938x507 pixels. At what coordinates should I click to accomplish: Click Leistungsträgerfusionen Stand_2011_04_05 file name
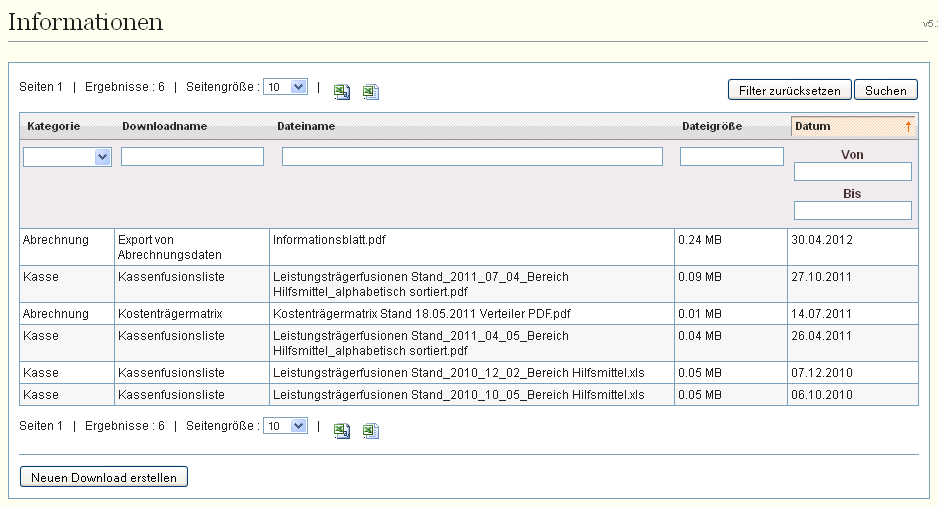tap(421, 343)
